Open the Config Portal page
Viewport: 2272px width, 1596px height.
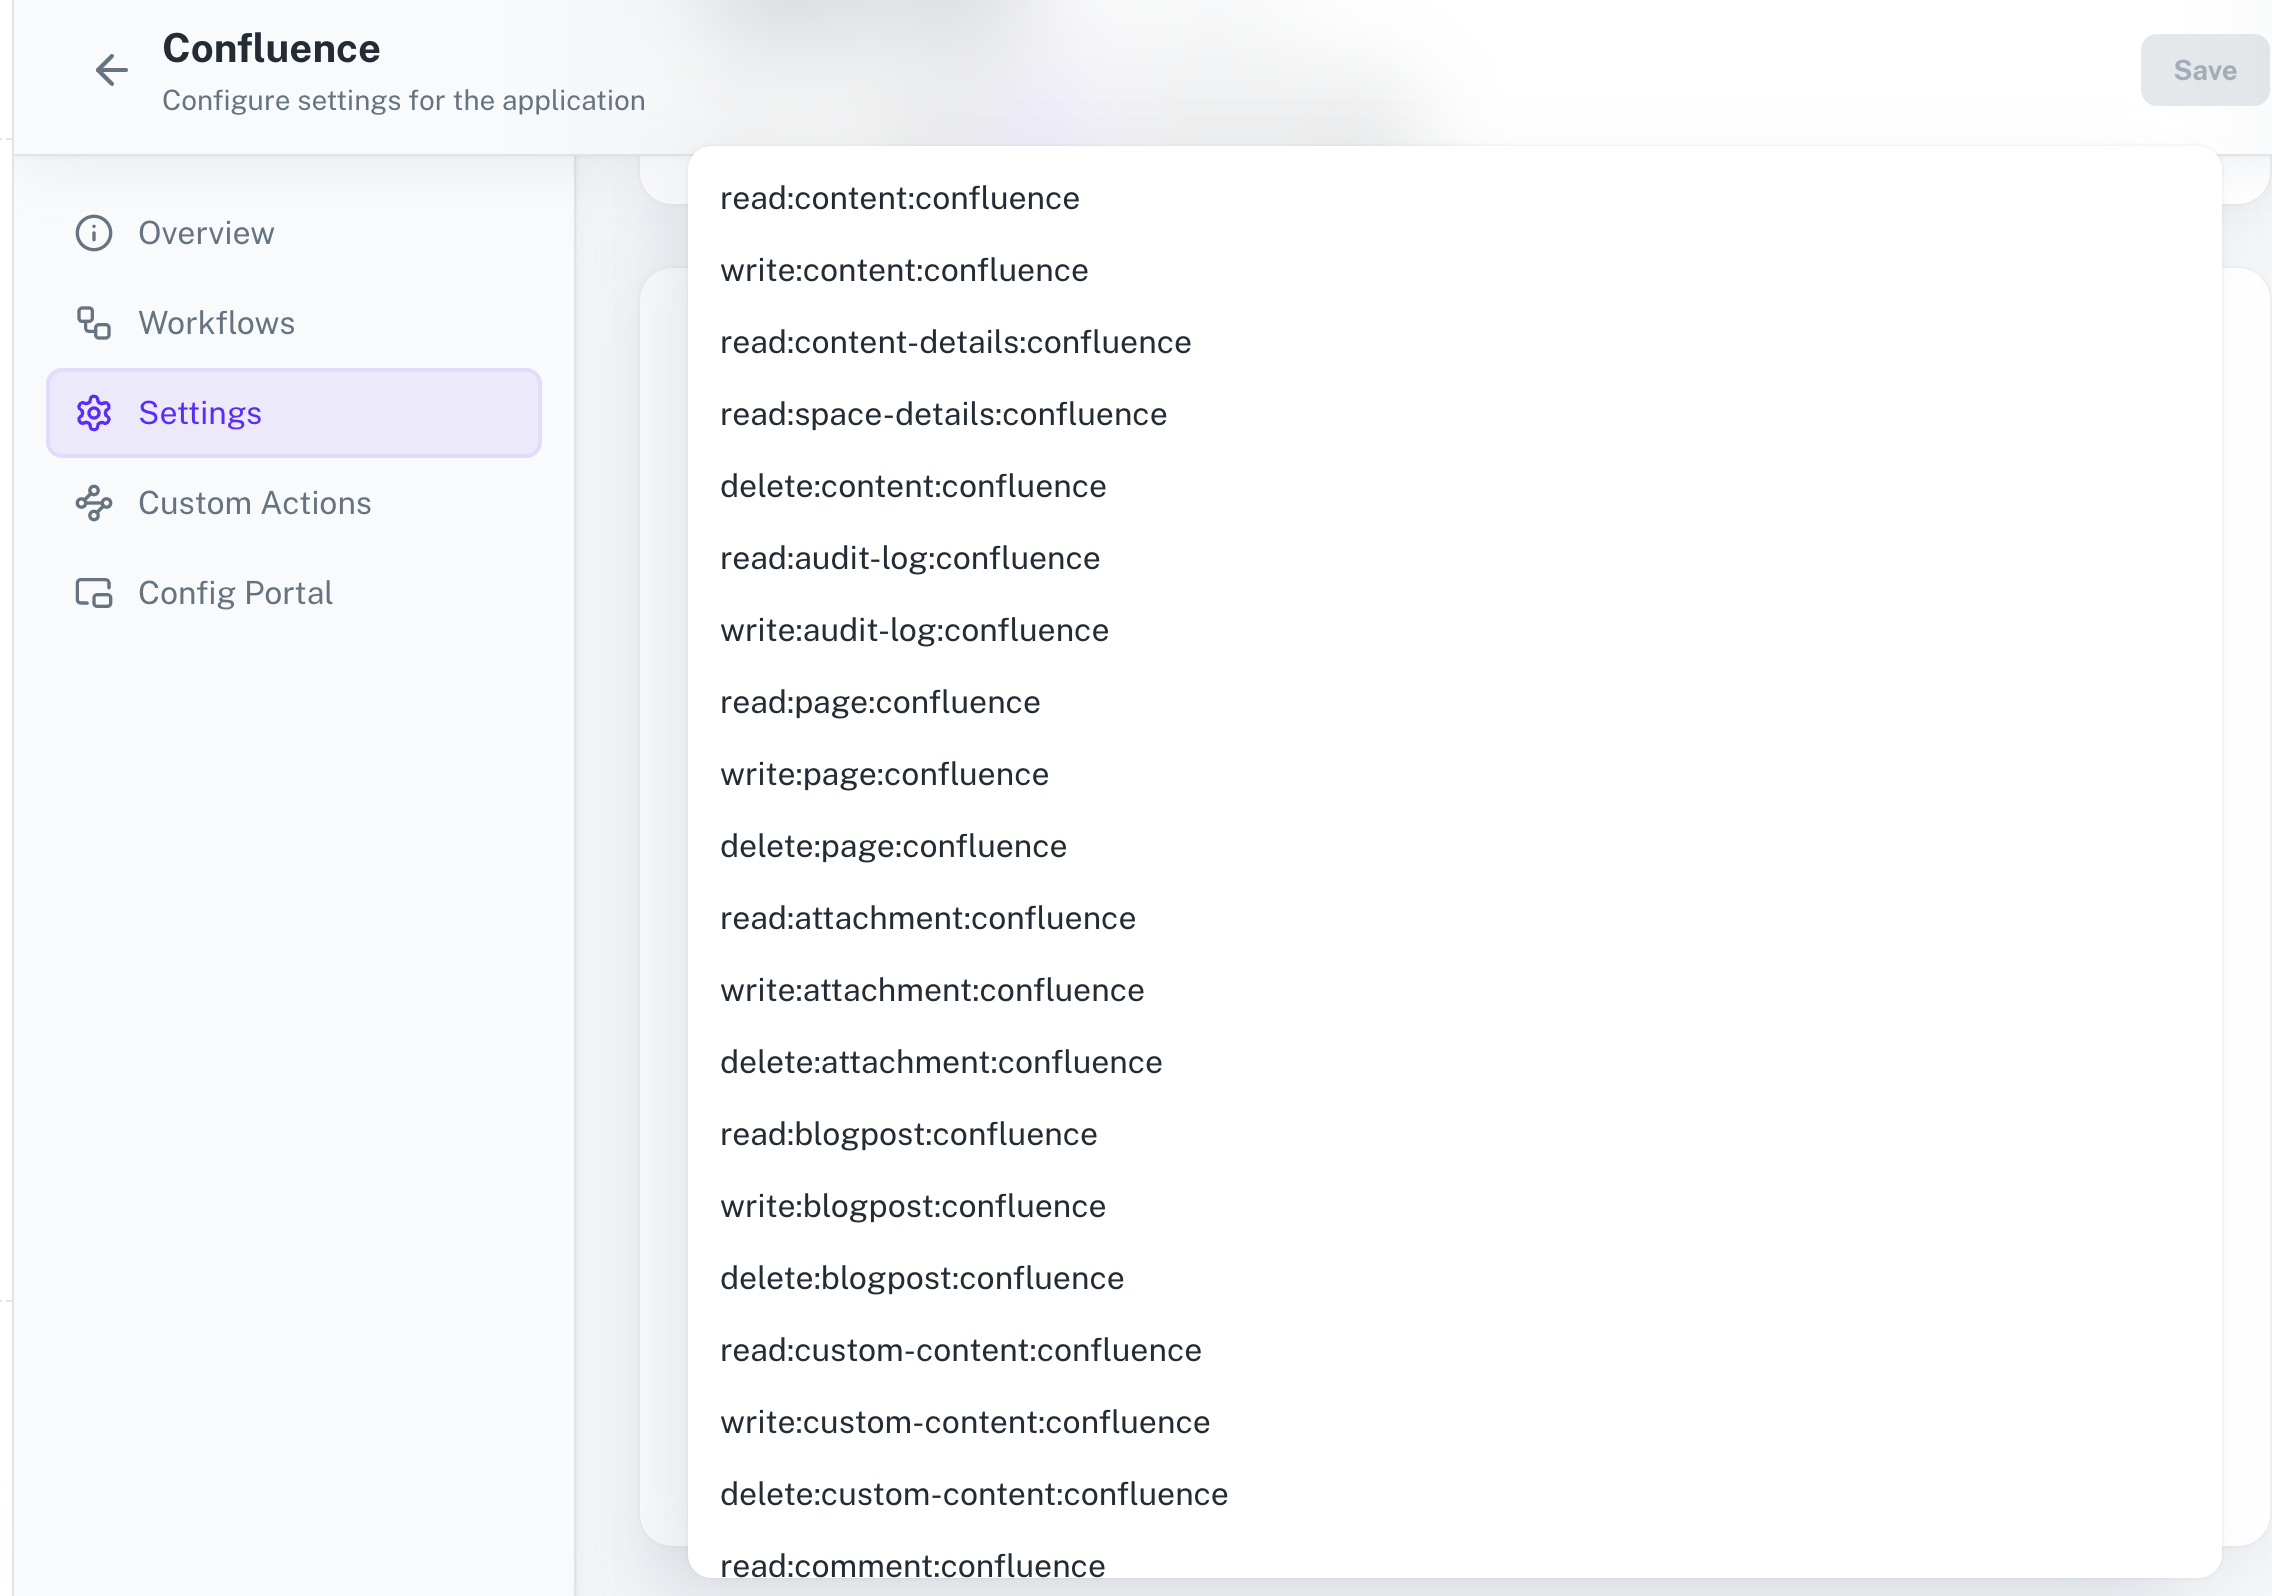coord(235,593)
